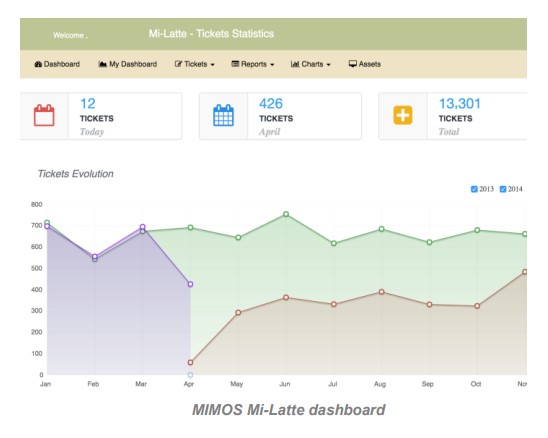Click the green April data point
Screen dimensions: 548x438
click(190, 228)
